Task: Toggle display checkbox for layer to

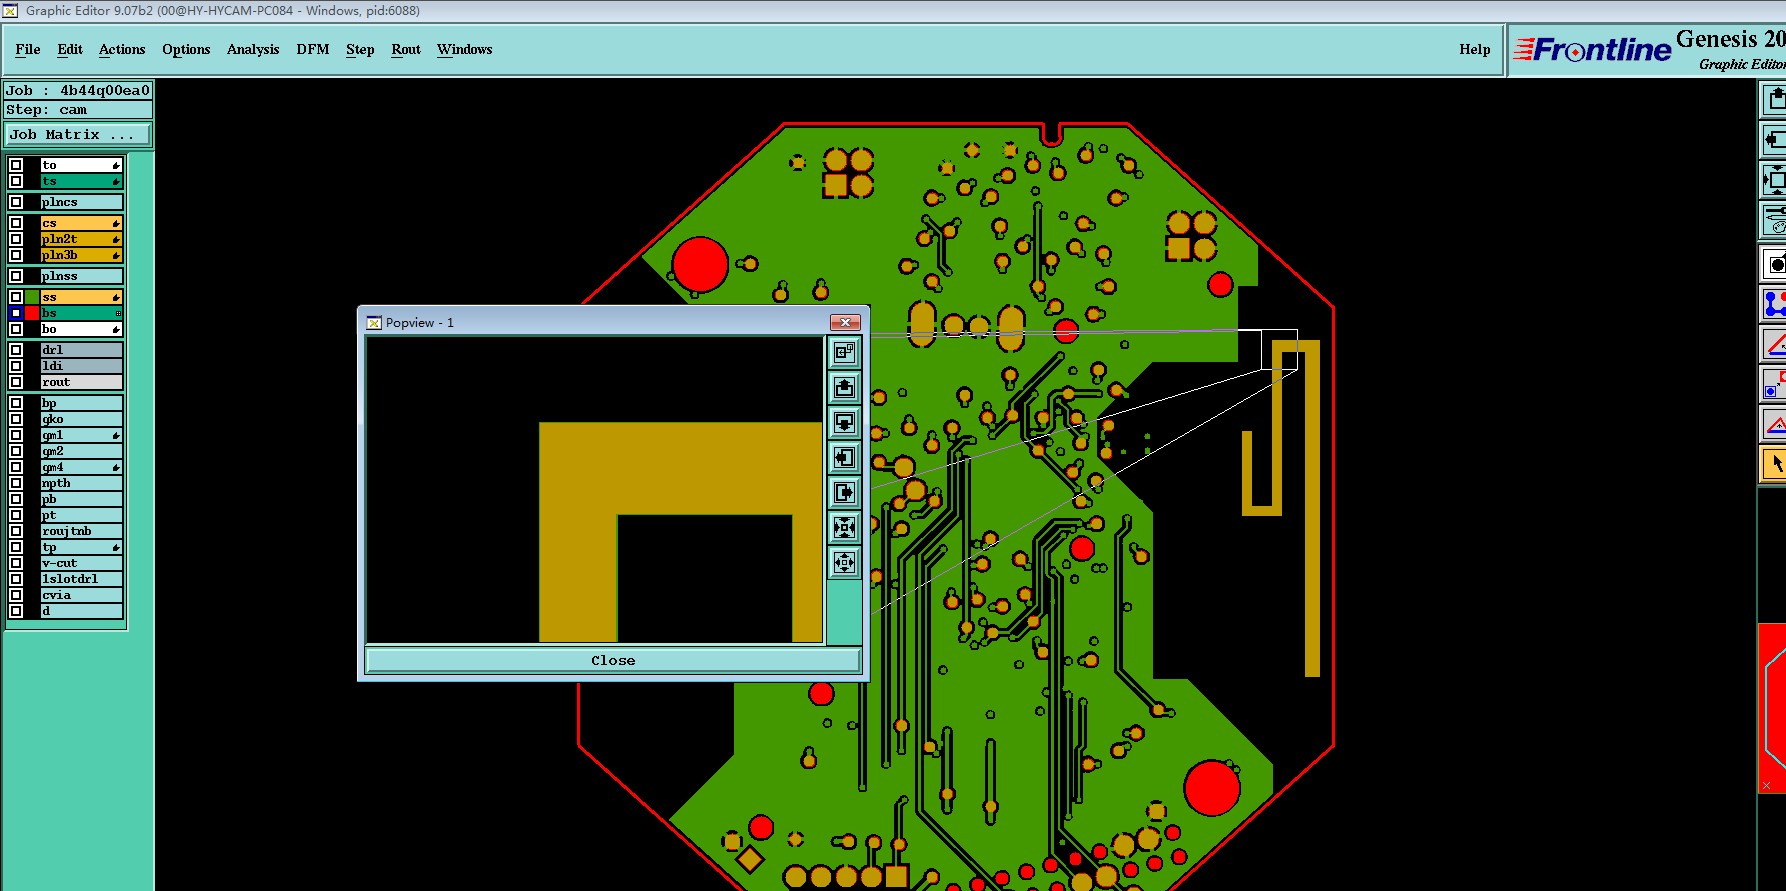Action: click(x=16, y=165)
